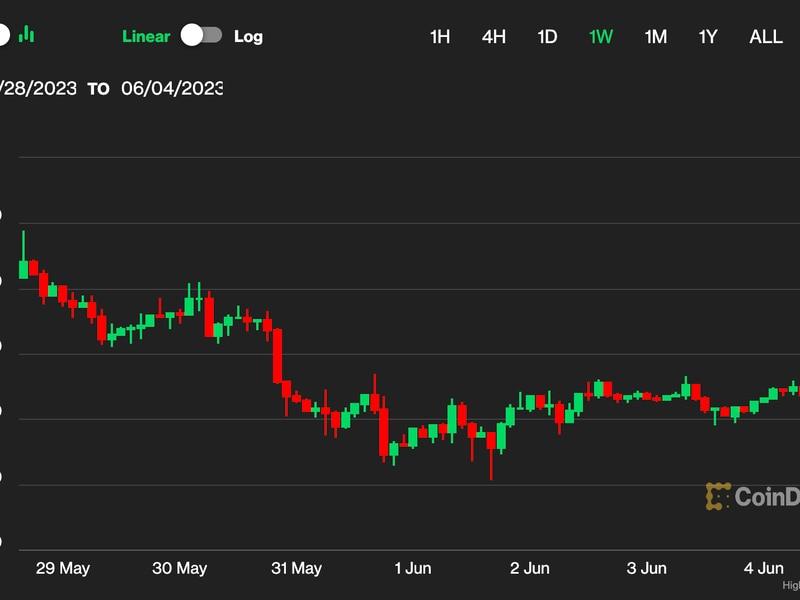Viewport: 800px width, 600px height.
Task: Select the 1Y timeframe
Action: (x=708, y=37)
